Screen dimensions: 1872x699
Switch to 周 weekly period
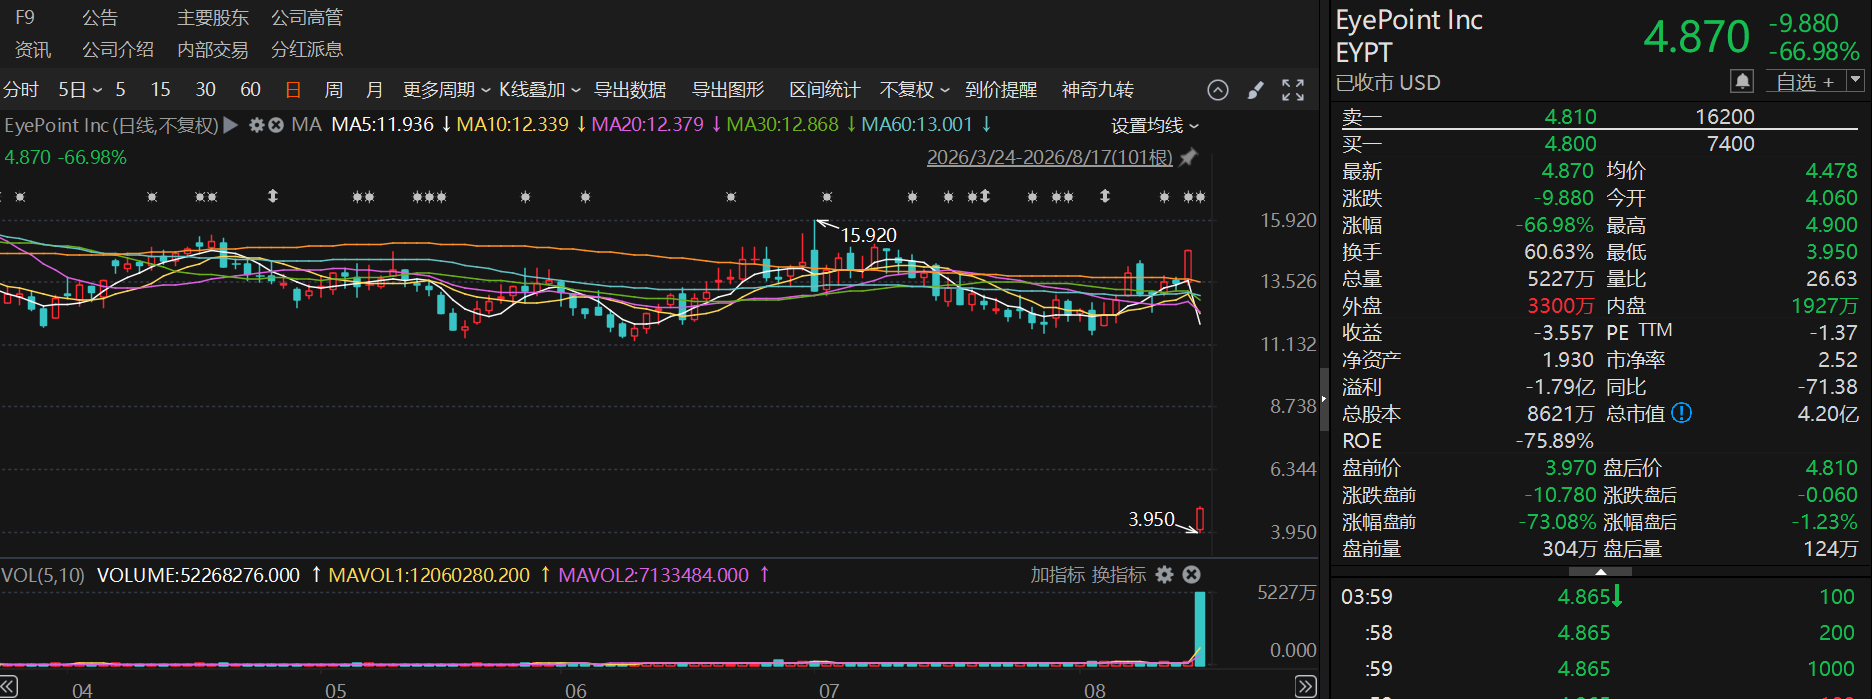(334, 90)
